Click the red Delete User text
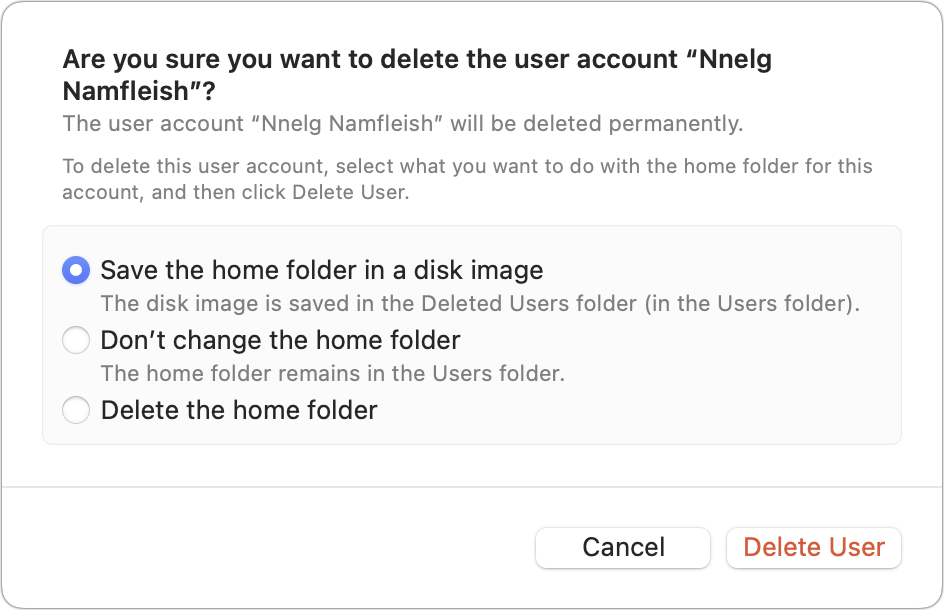Viewport: 944px width, 610px height. click(x=813, y=547)
